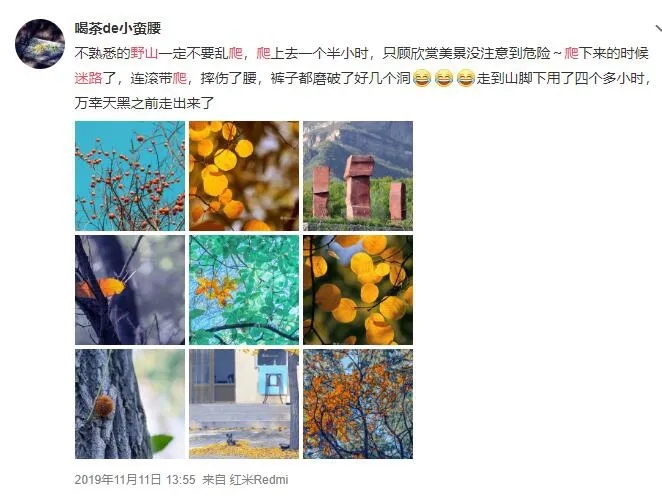Open the top-row yellow round leaves photo
This screenshot has height=504, width=662.
[x=244, y=176]
